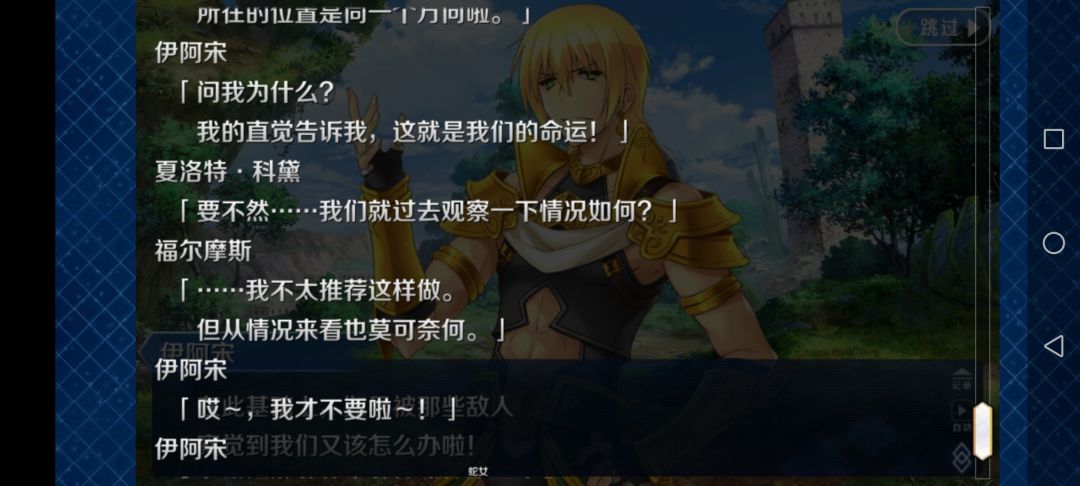
Task: Tap the stacked diamonds icon
Action: [962, 457]
